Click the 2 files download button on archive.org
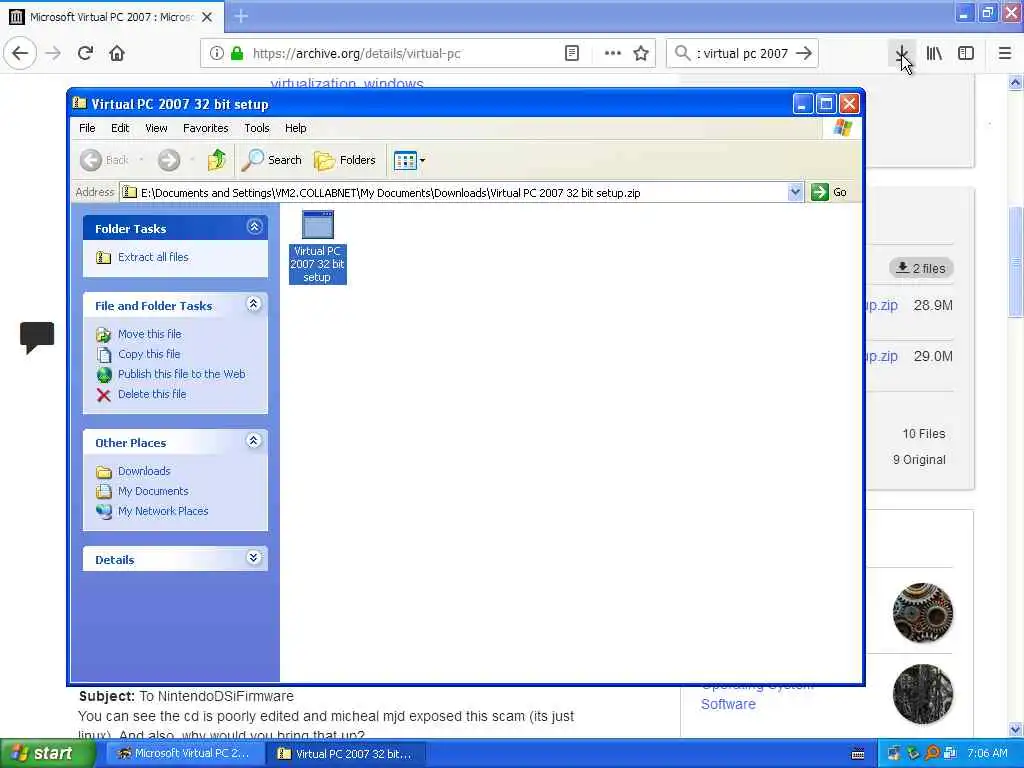1024x768 pixels. [921, 268]
